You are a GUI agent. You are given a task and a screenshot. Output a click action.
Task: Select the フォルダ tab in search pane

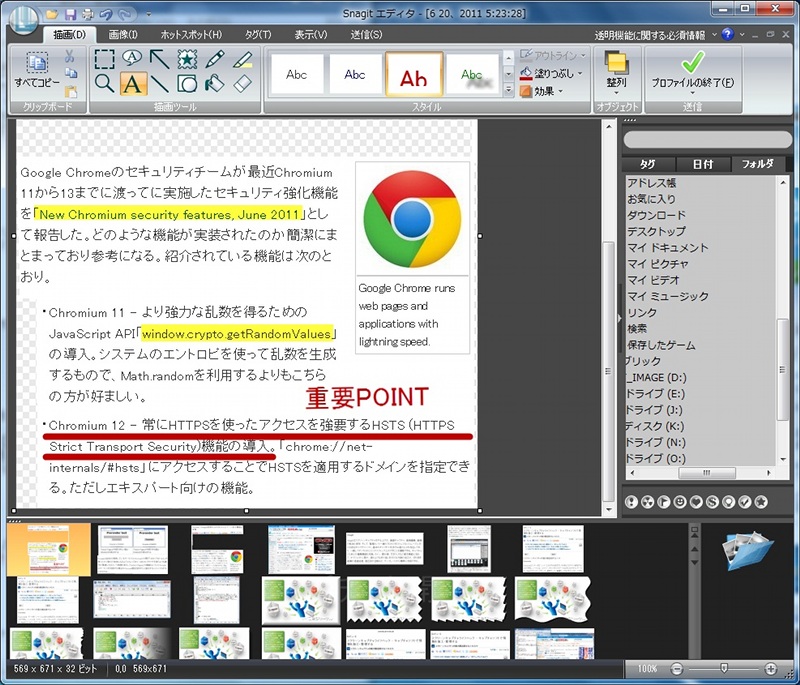pos(758,164)
